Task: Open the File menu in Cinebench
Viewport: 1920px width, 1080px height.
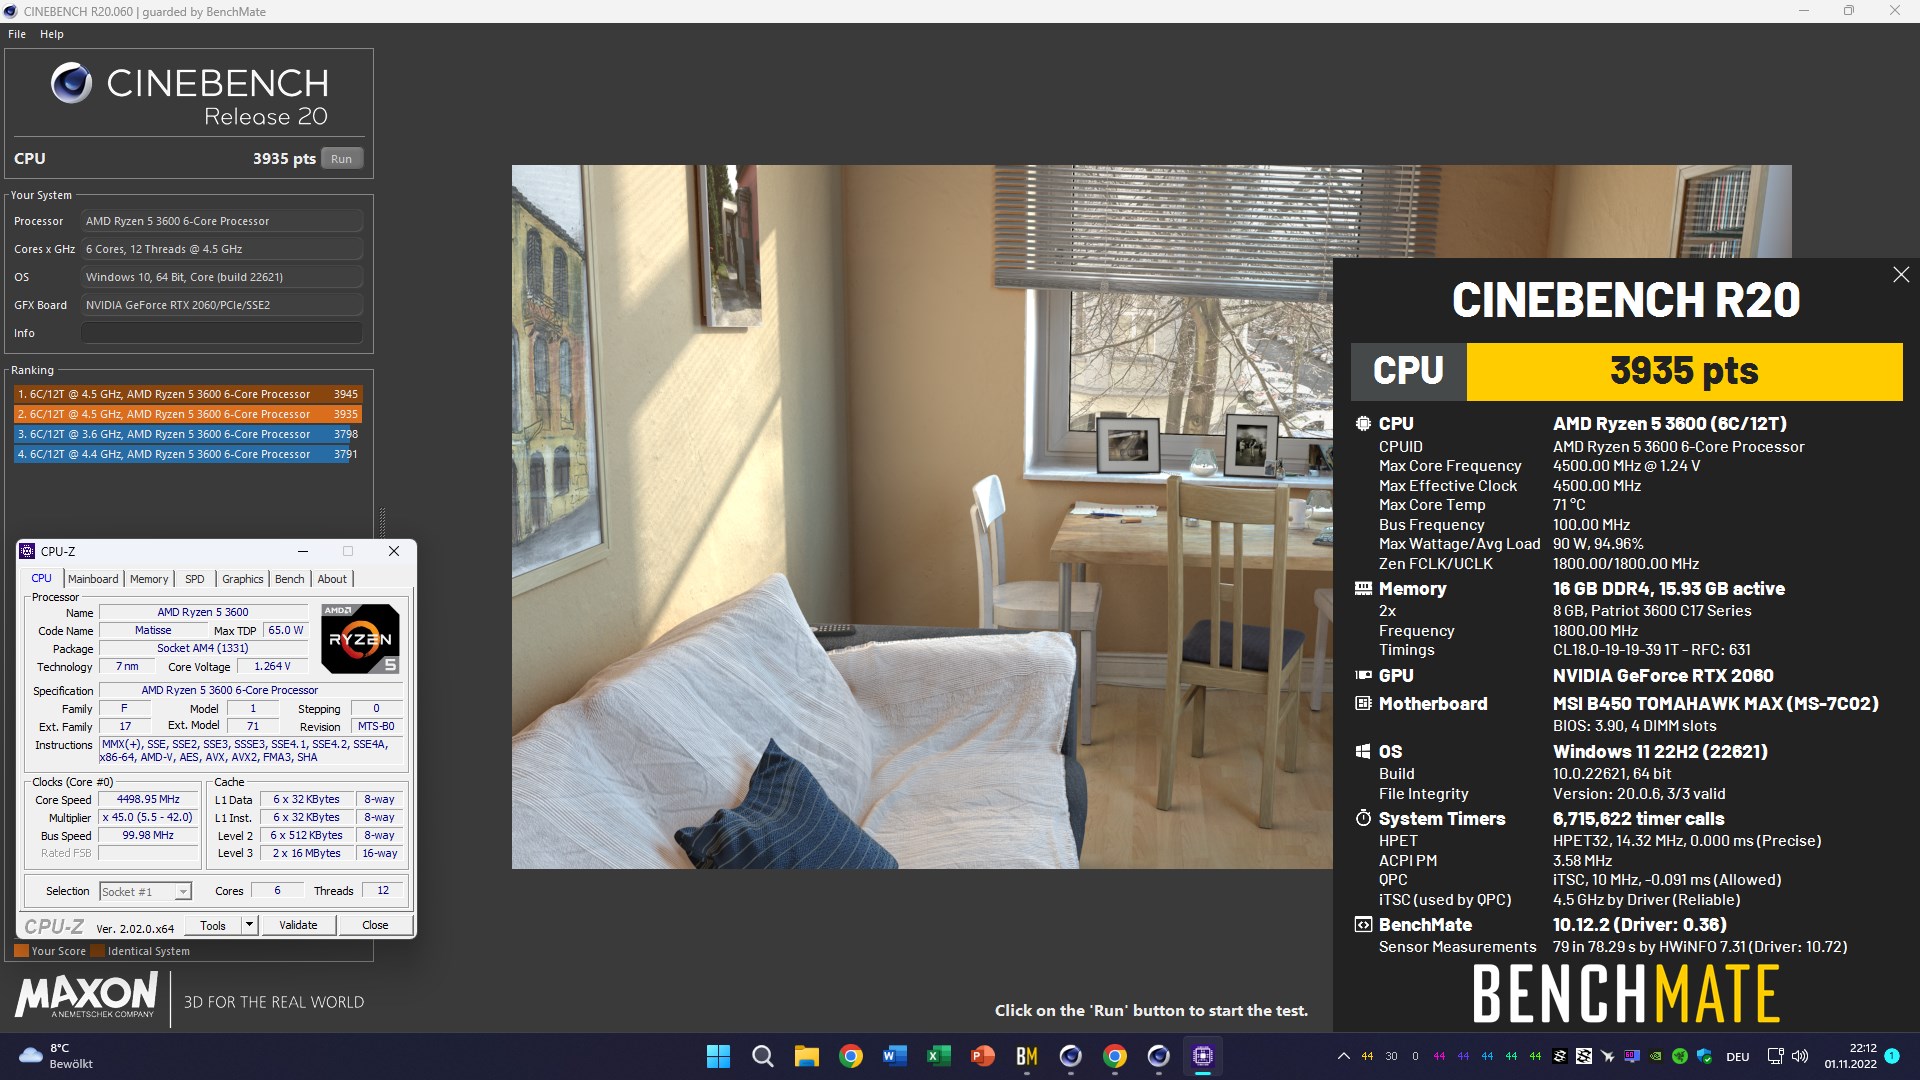Action: pyautogui.click(x=17, y=34)
